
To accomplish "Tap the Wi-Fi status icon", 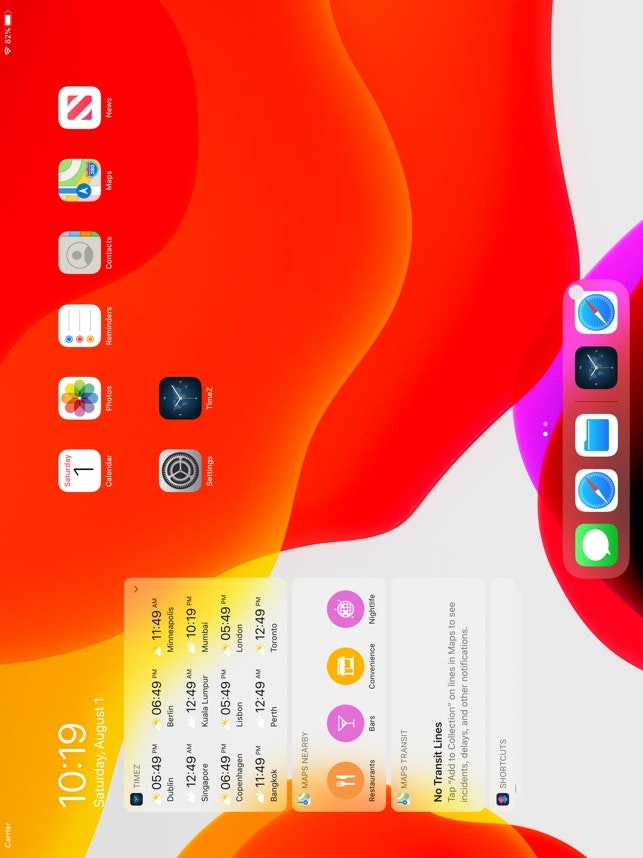I will coord(8,50).
